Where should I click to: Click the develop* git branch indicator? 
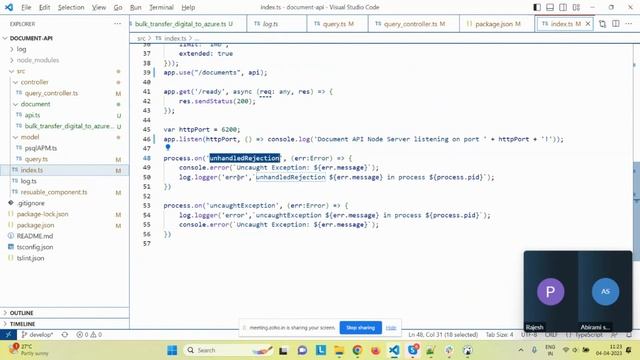coord(37,335)
